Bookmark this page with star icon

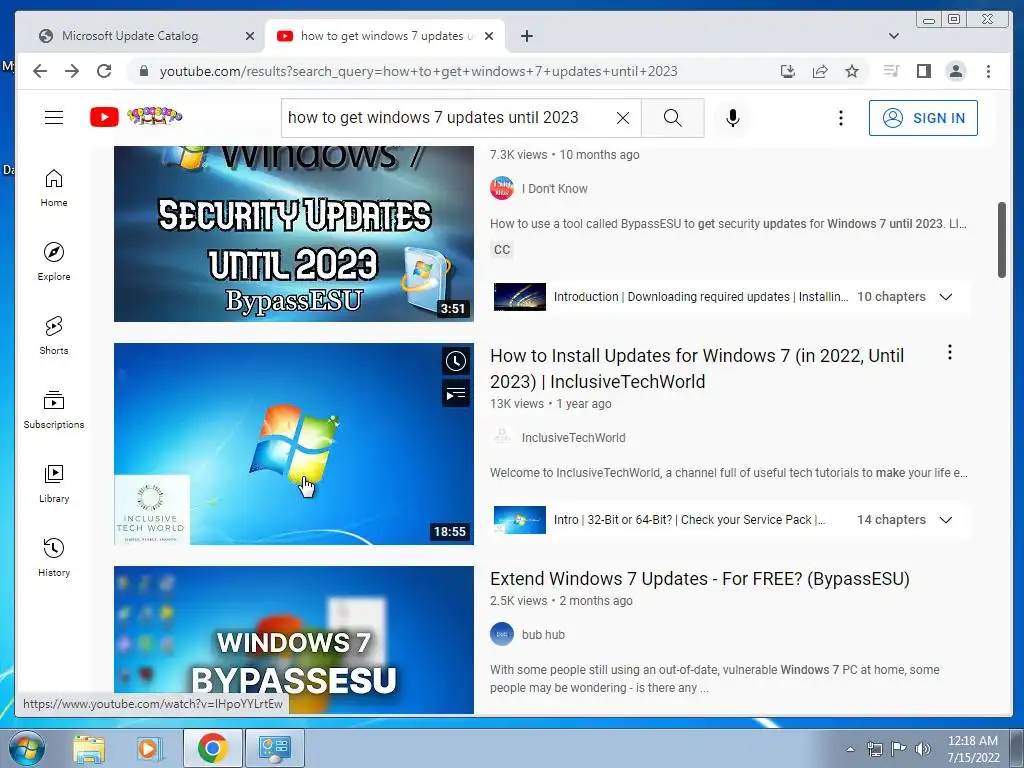(x=852, y=71)
